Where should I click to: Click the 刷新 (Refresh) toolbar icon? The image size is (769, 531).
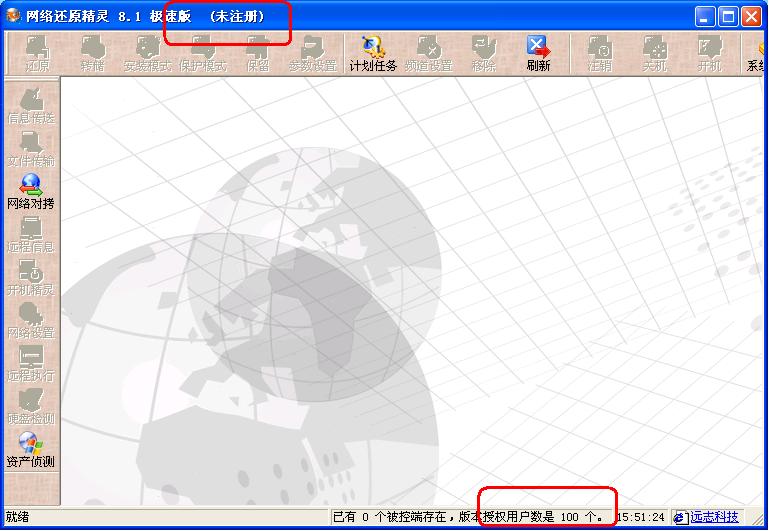point(538,54)
